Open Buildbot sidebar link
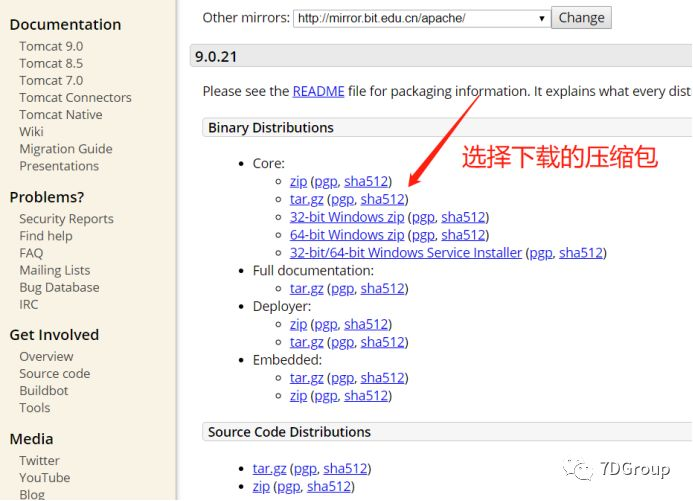 point(43,391)
